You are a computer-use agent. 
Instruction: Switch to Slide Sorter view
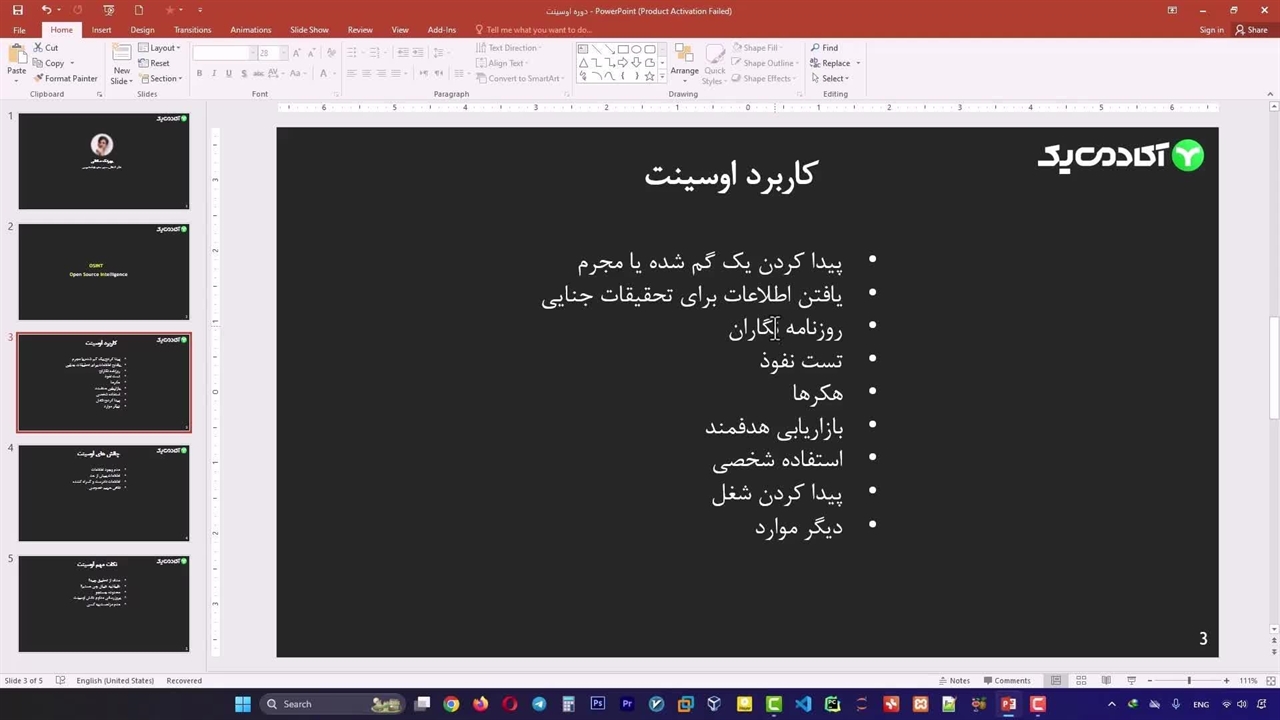click(x=1081, y=681)
